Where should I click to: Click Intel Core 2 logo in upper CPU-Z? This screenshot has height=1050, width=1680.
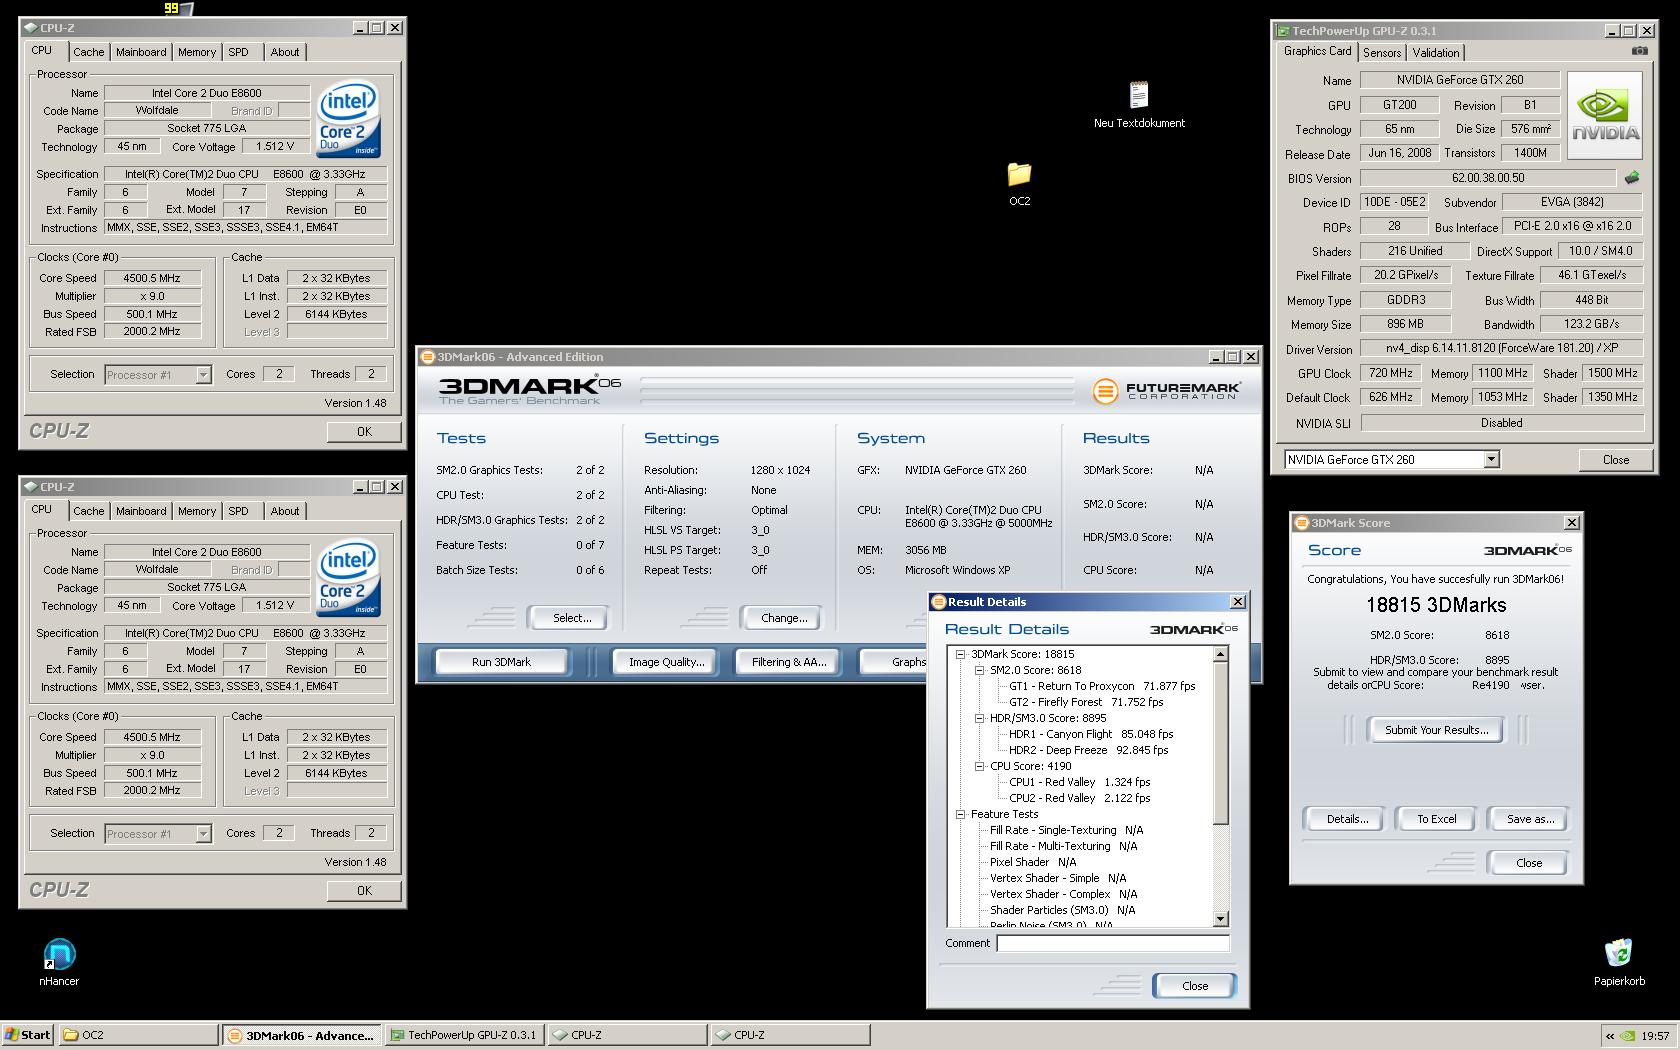point(348,119)
